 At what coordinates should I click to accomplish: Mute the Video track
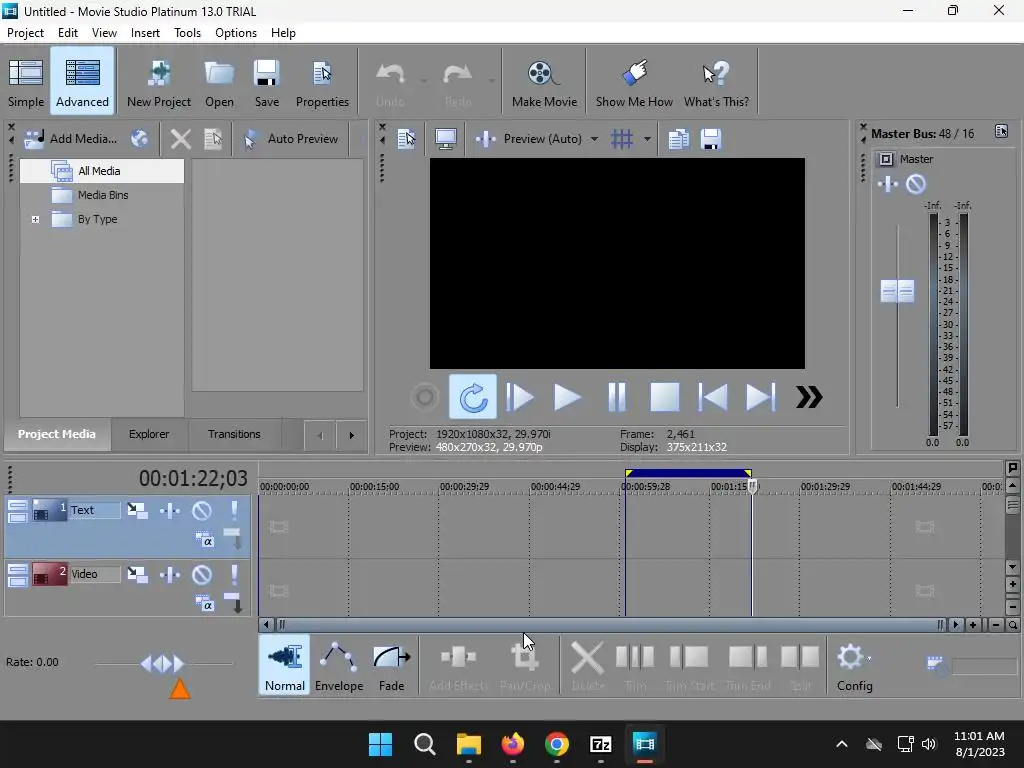(202, 574)
